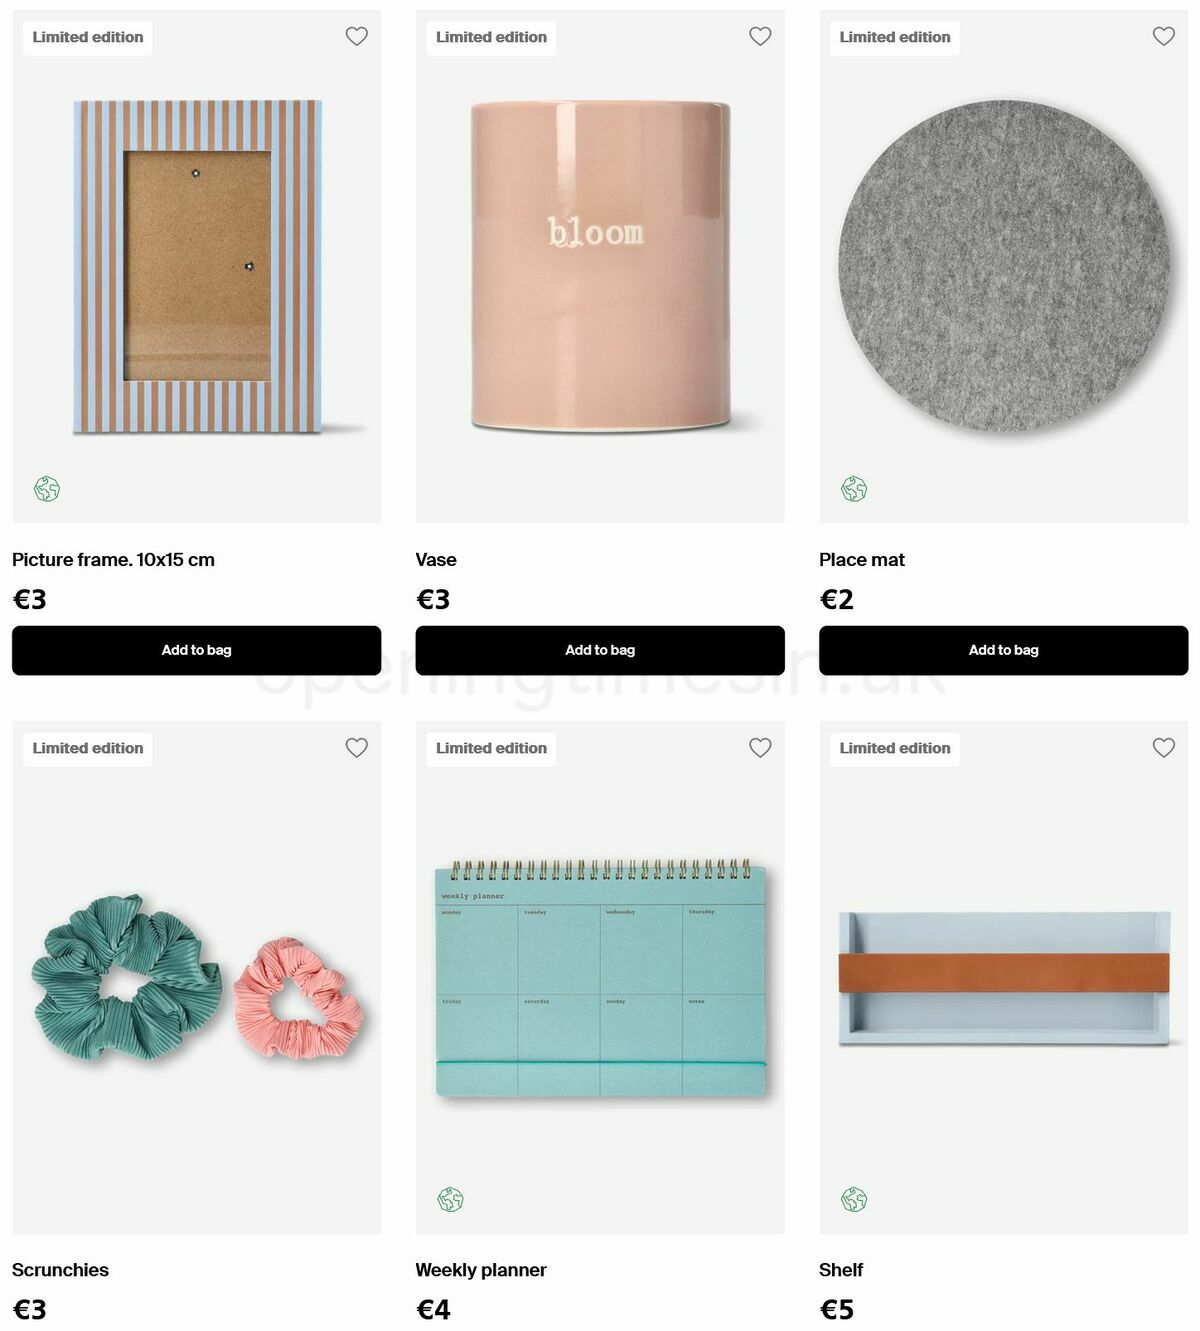Tap the heart icon on Shelf card
Image resolution: width=1200 pixels, height=1331 pixels.
pyautogui.click(x=1164, y=747)
